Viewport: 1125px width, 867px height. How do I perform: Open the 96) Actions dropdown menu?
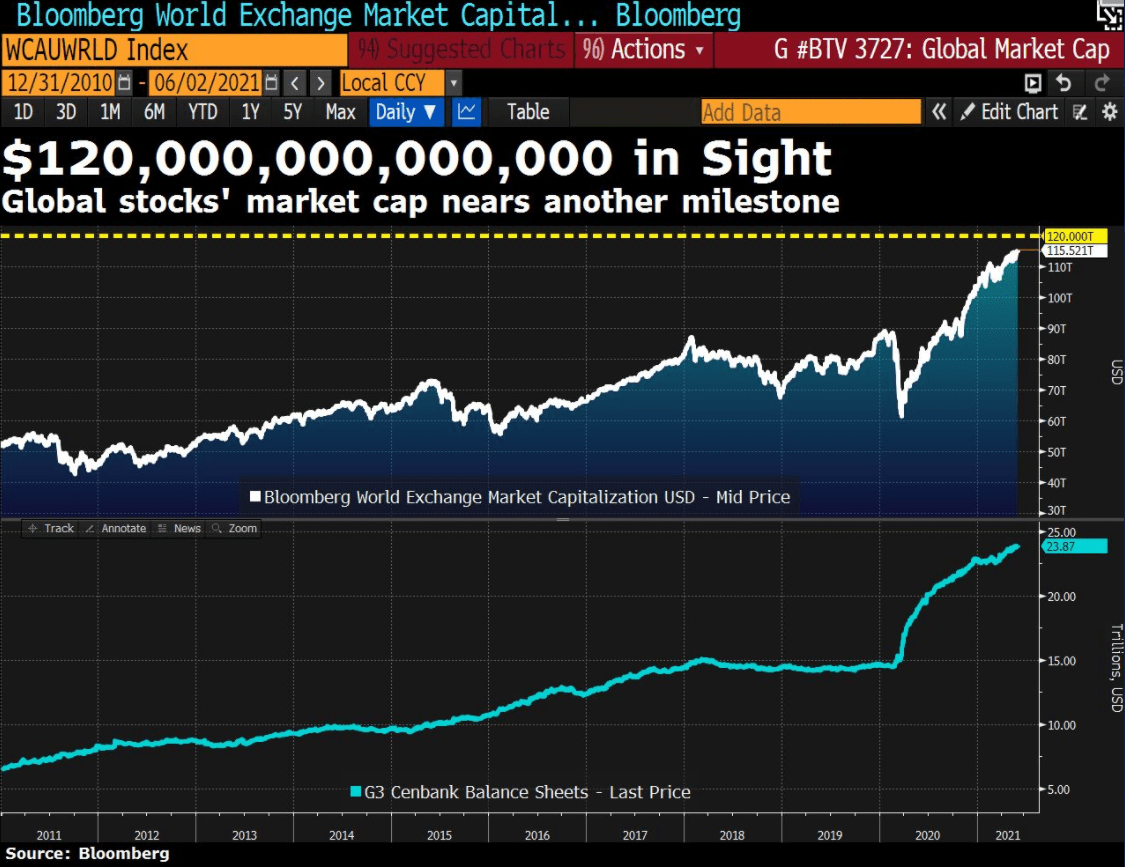click(x=644, y=50)
